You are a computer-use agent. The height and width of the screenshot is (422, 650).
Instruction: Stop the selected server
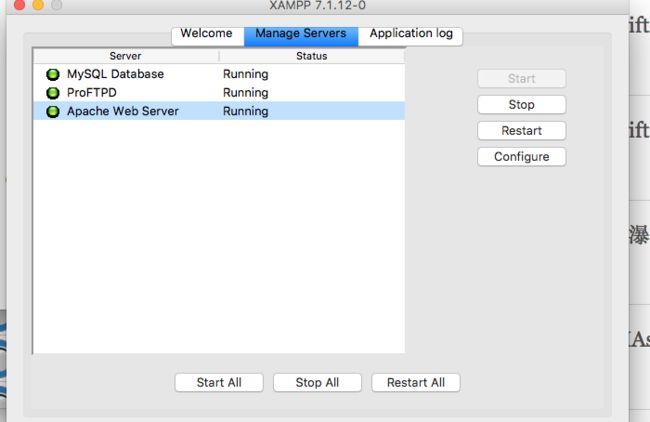click(521, 104)
